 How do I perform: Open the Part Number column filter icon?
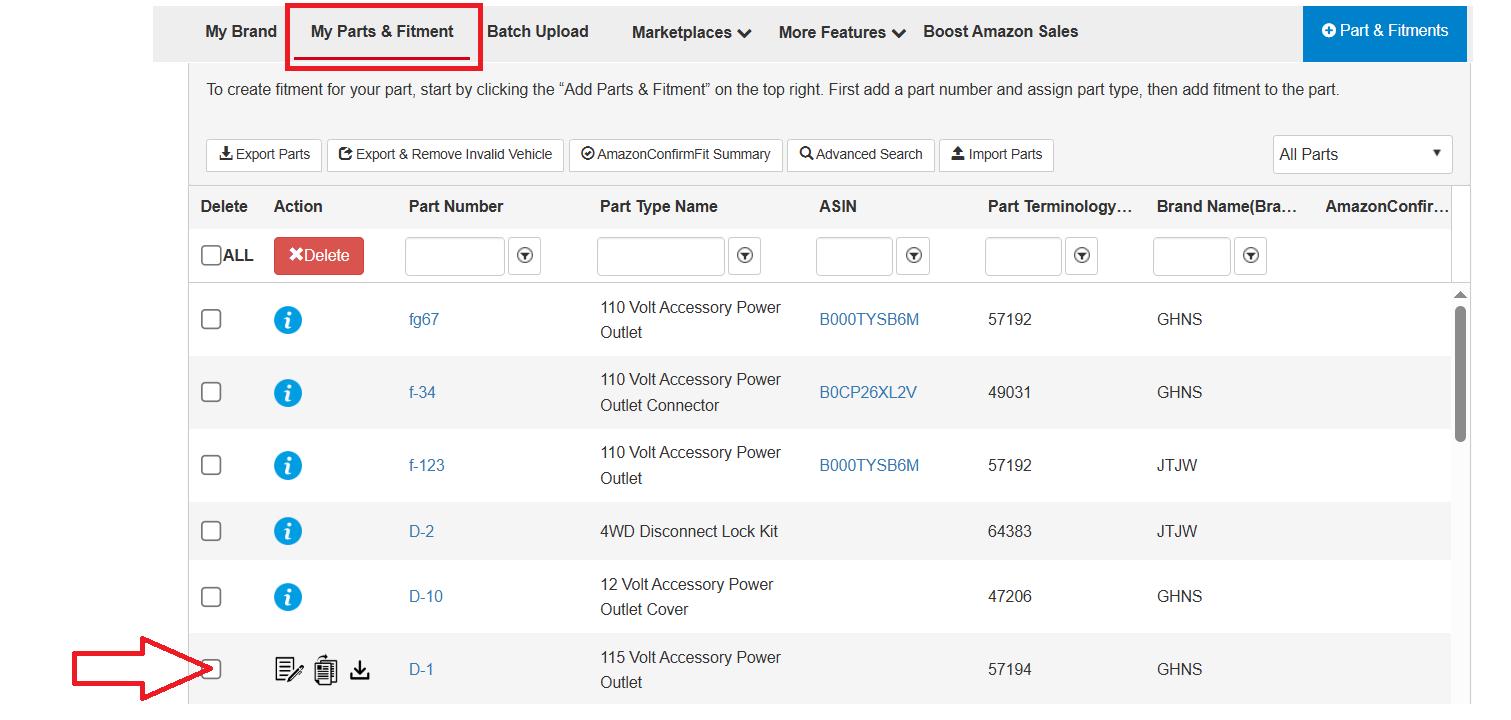(525, 256)
